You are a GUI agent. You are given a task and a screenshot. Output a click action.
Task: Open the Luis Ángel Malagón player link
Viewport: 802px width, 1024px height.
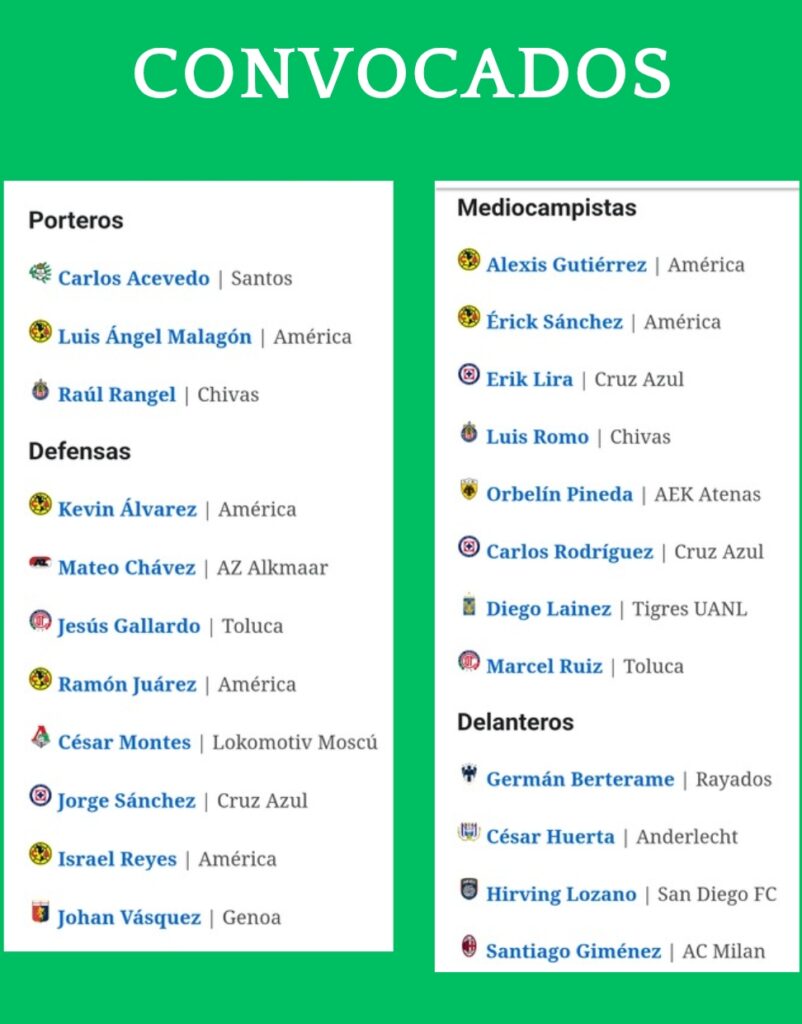tap(155, 337)
